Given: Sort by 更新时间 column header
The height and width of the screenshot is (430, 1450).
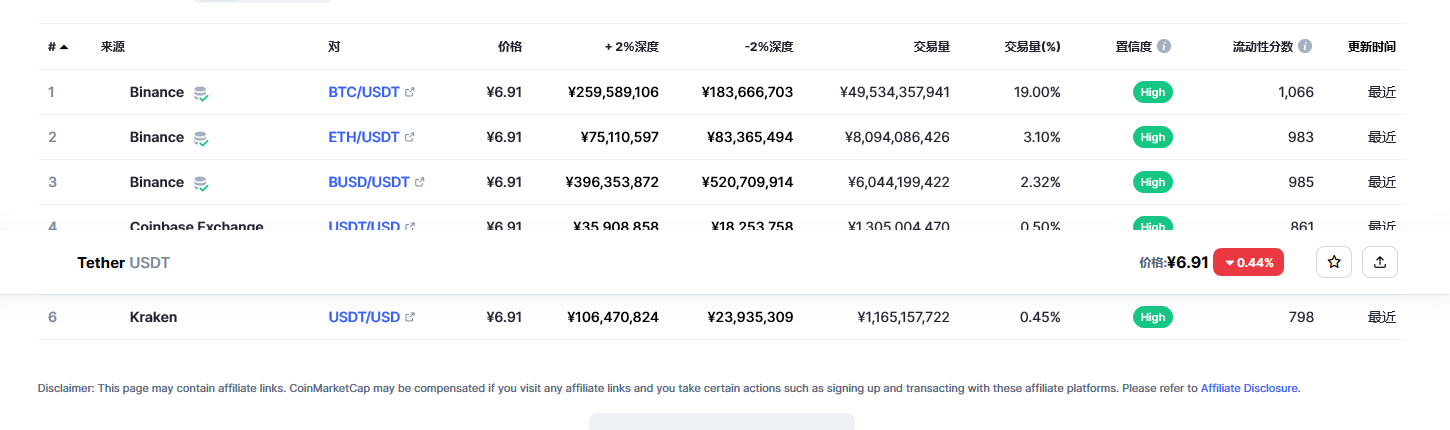Looking at the screenshot, I should 1371,46.
